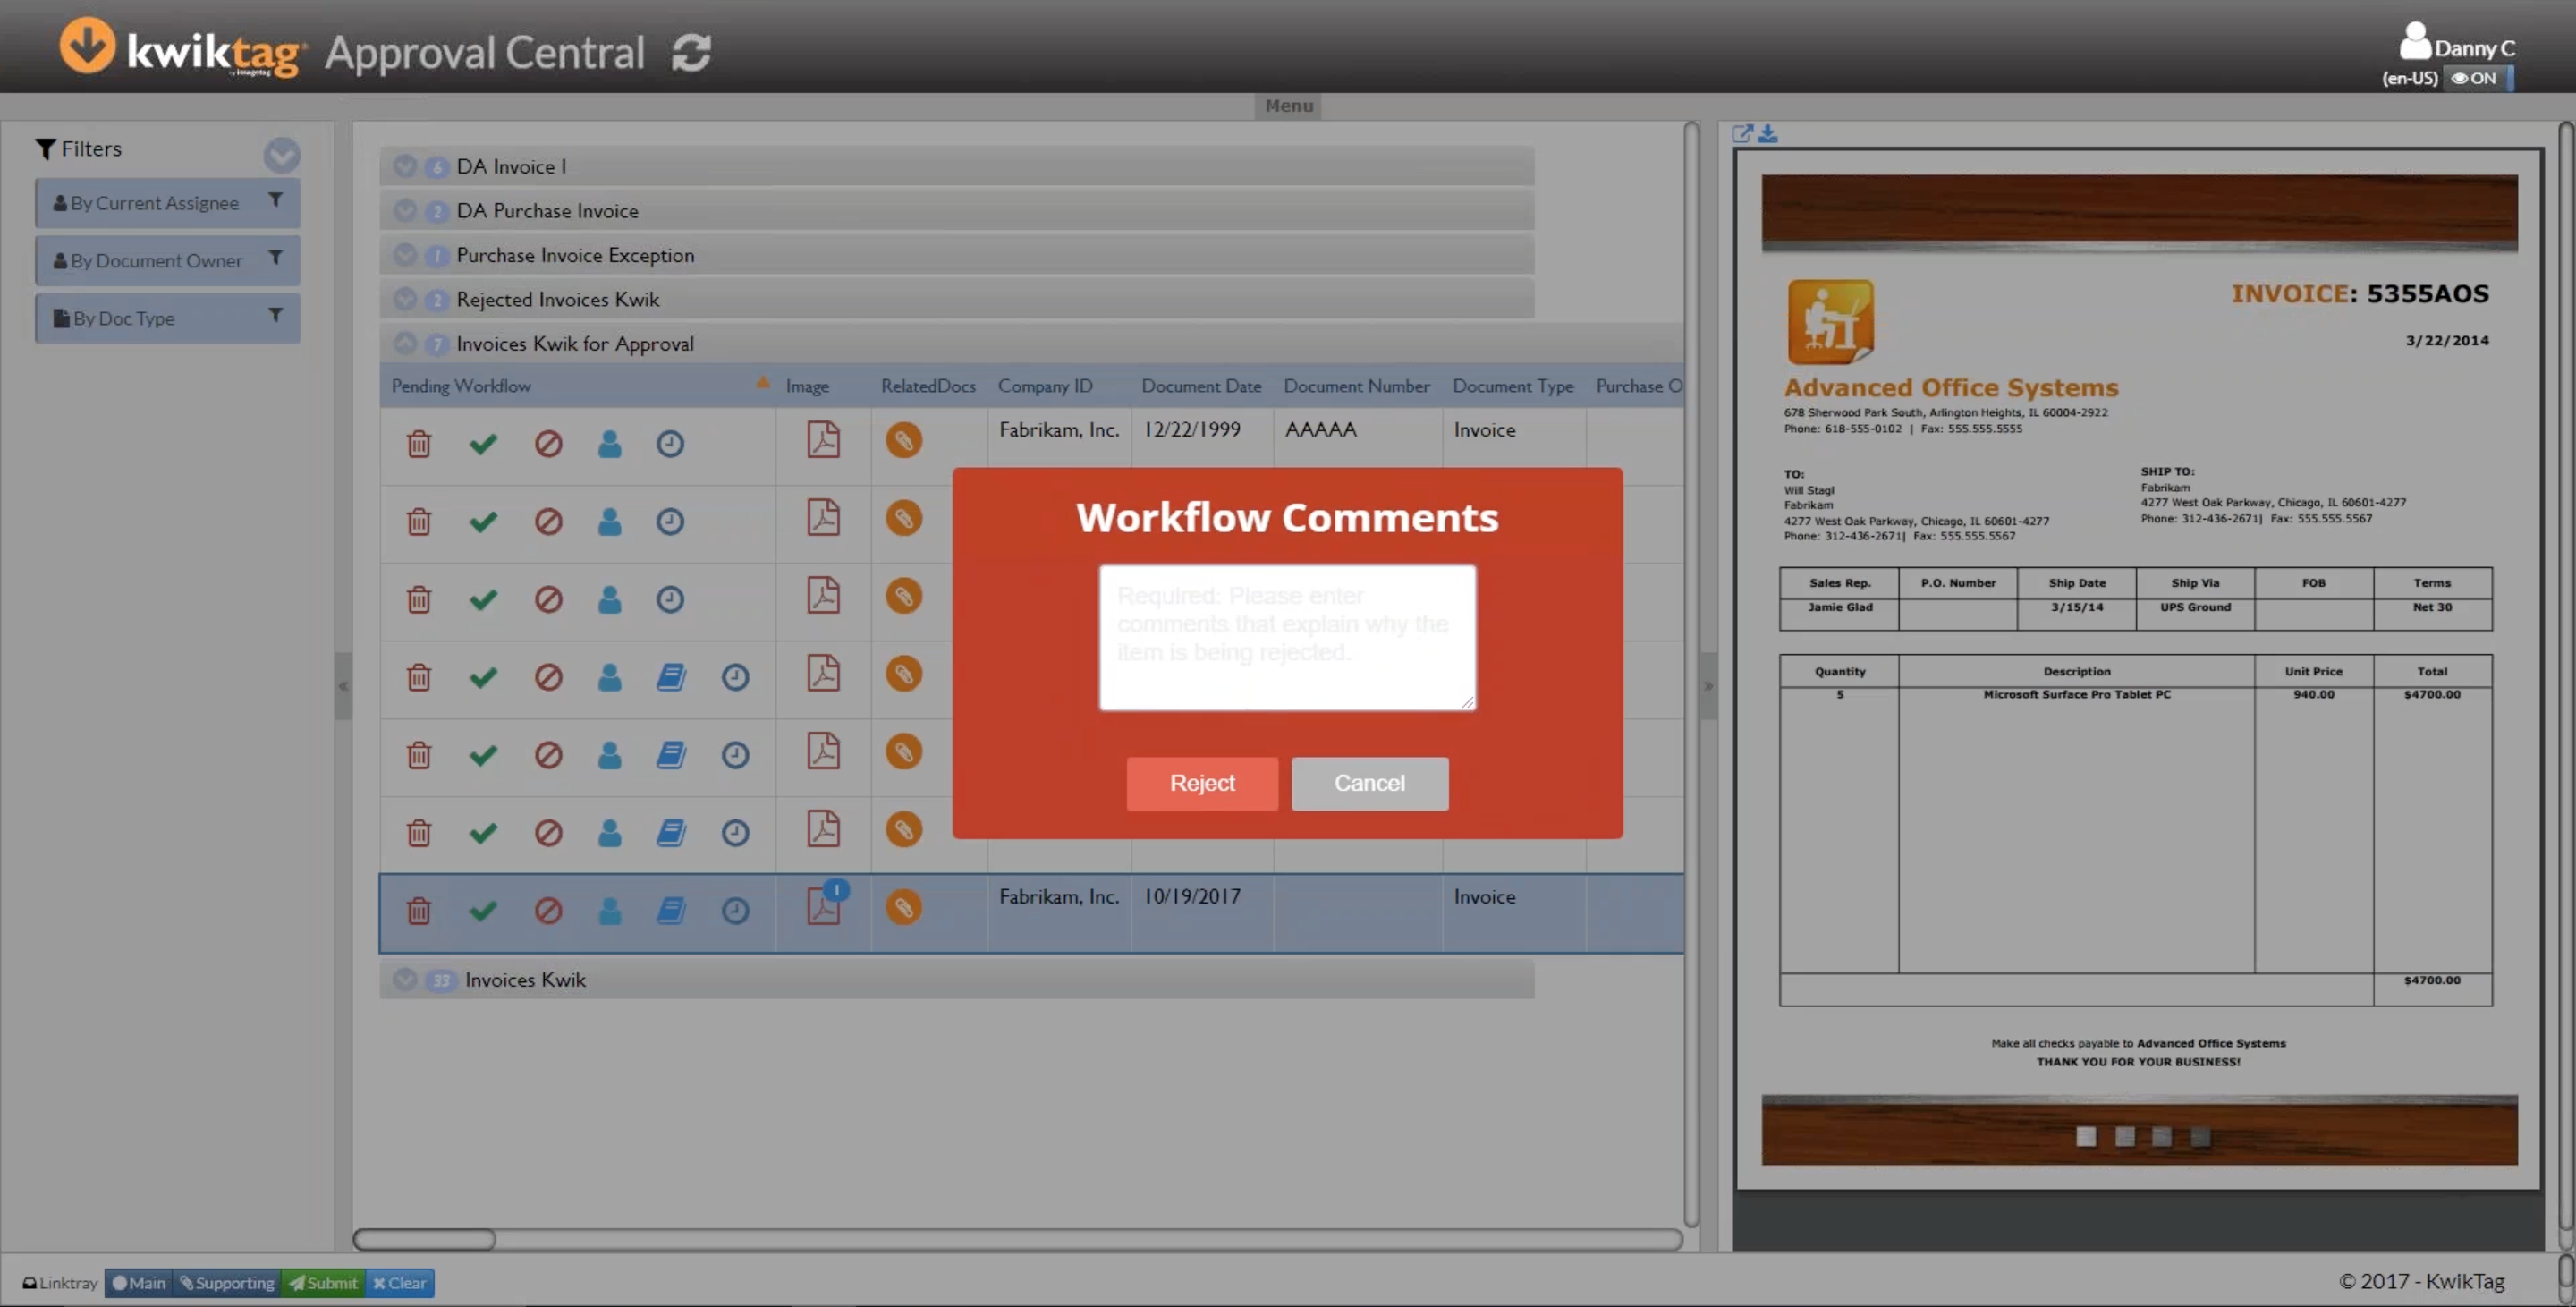Screen dimensions: 2576x1307
Task: Click the Reject button in the dialog
Action: pyautogui.click(x=1202, y=783)
